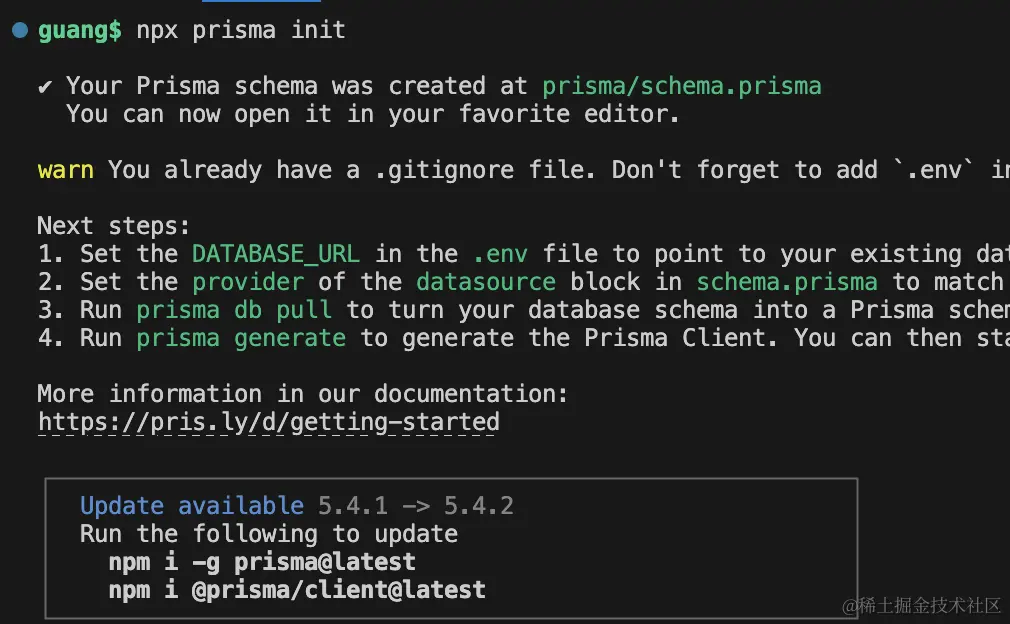Click the Next steps heading
This screenshot has height=624, width=1010.
[x=113, y=226]
